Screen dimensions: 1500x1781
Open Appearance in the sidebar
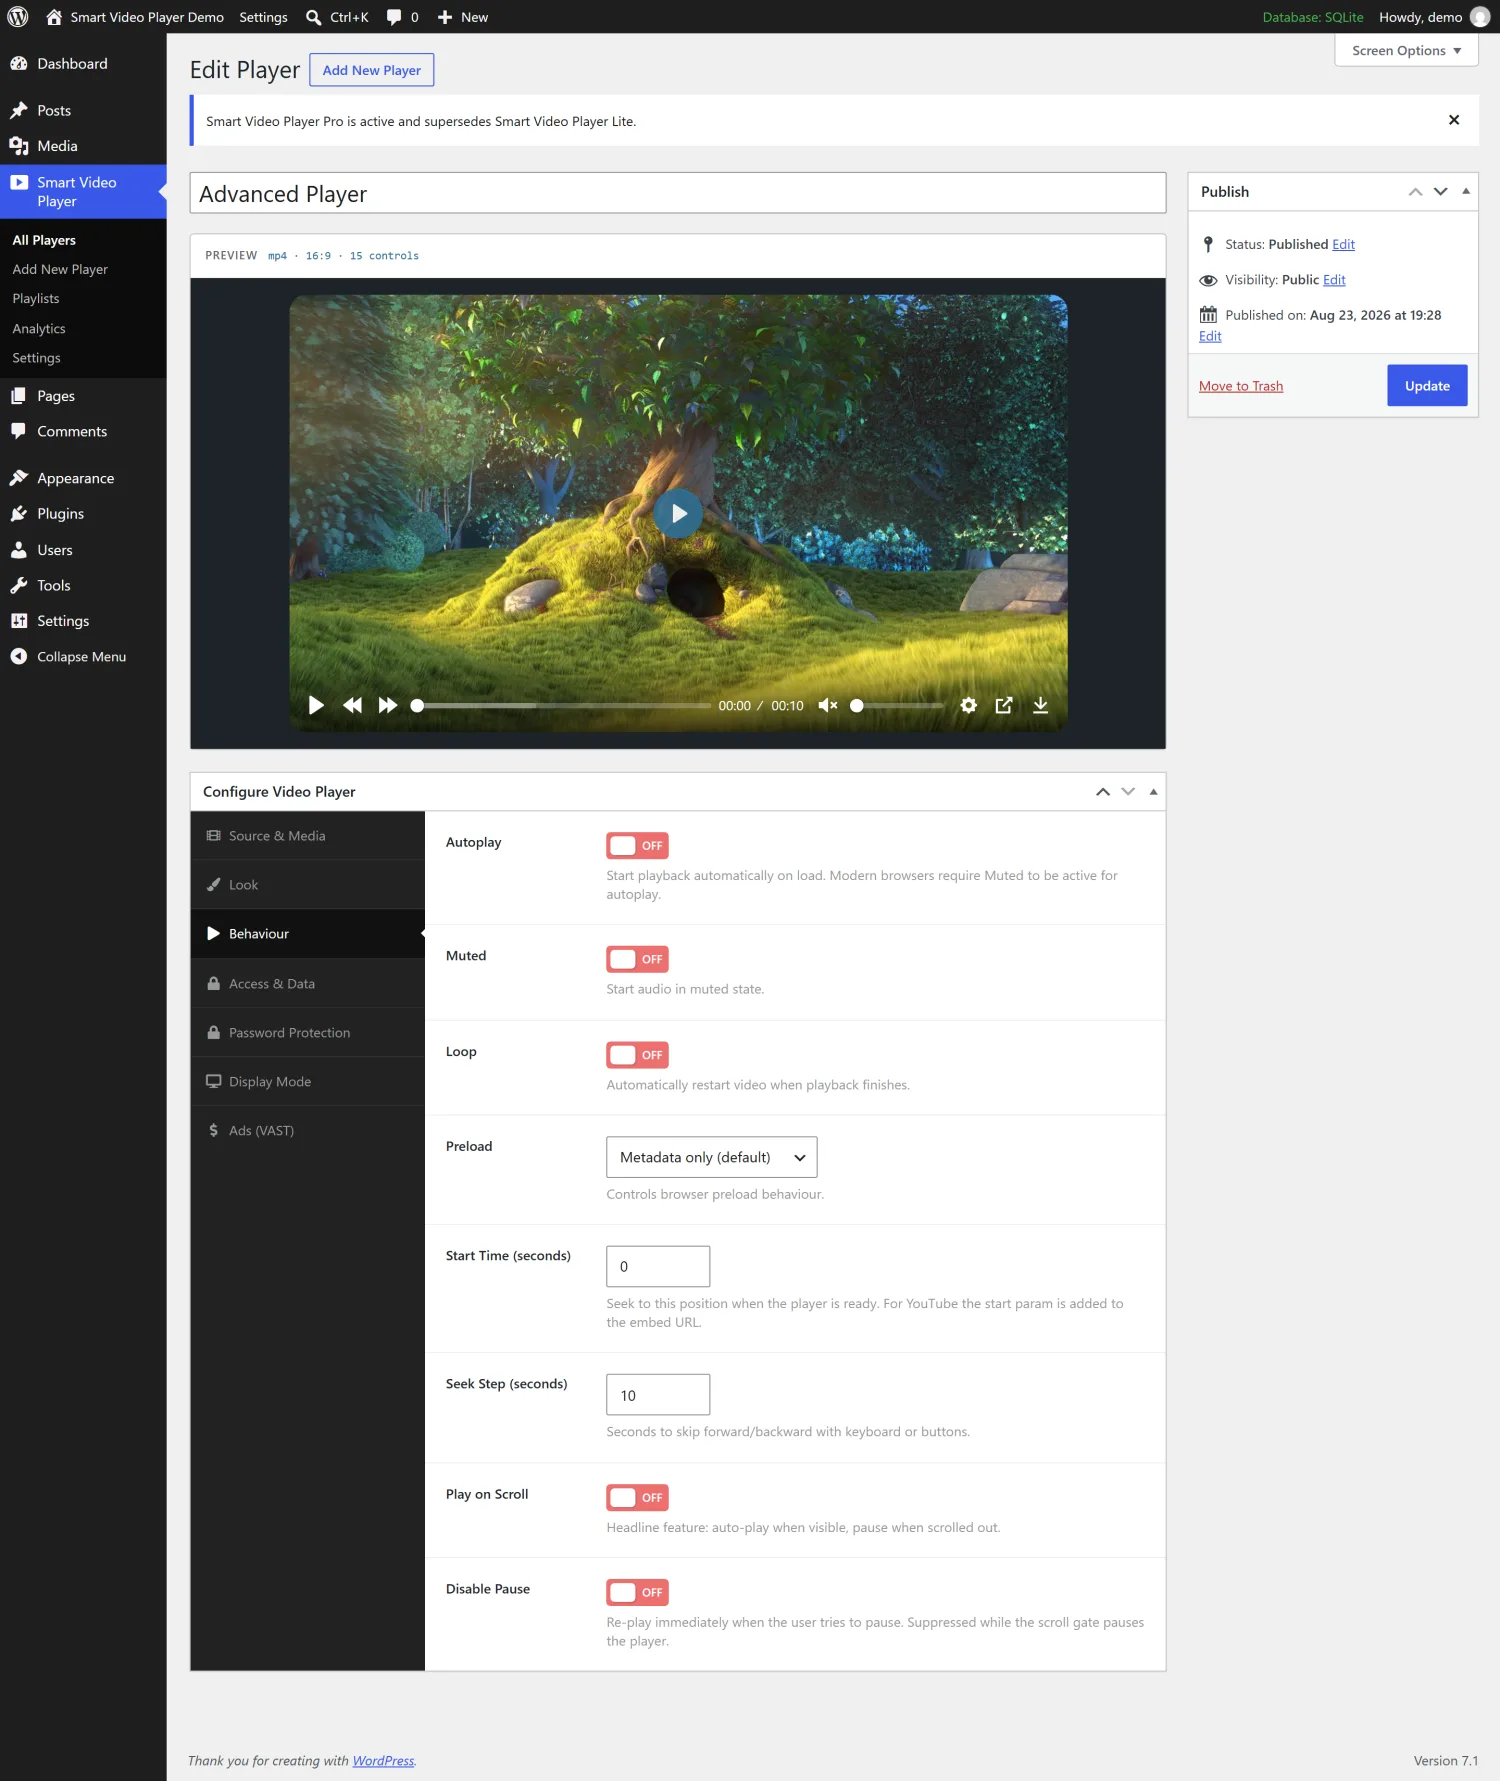click(76, 478)
